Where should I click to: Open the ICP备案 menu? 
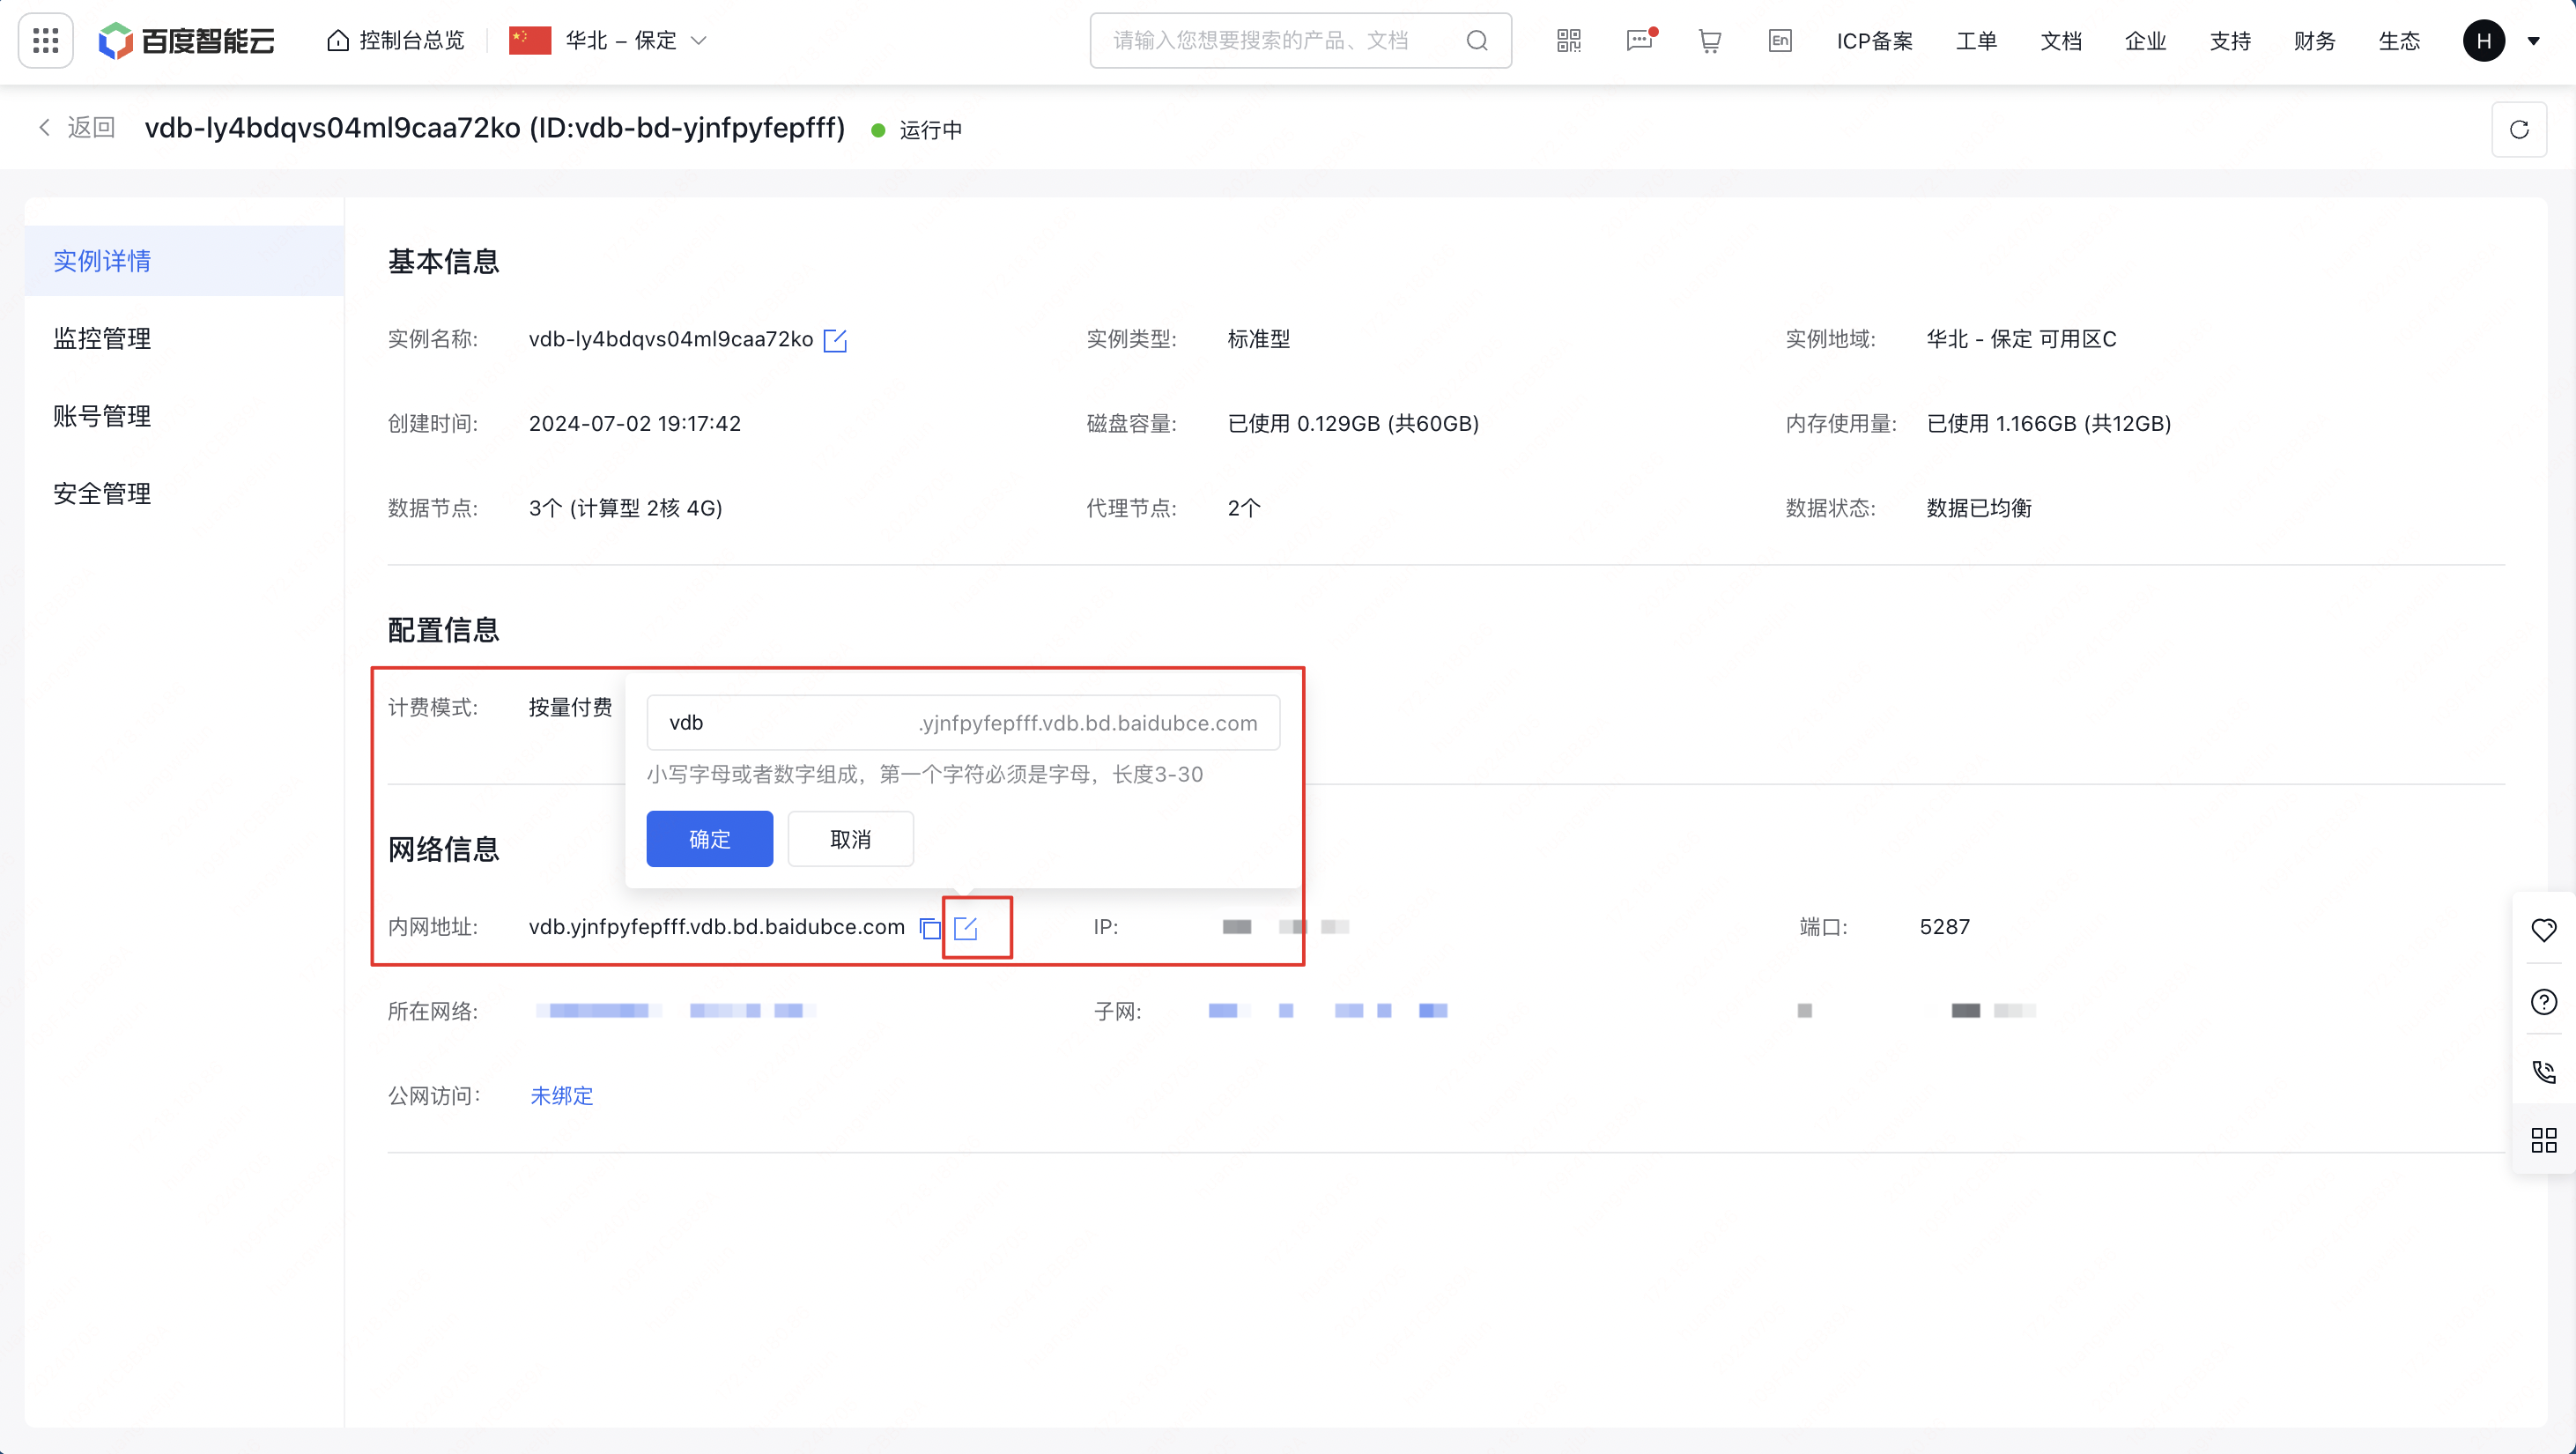[1875, 41]
